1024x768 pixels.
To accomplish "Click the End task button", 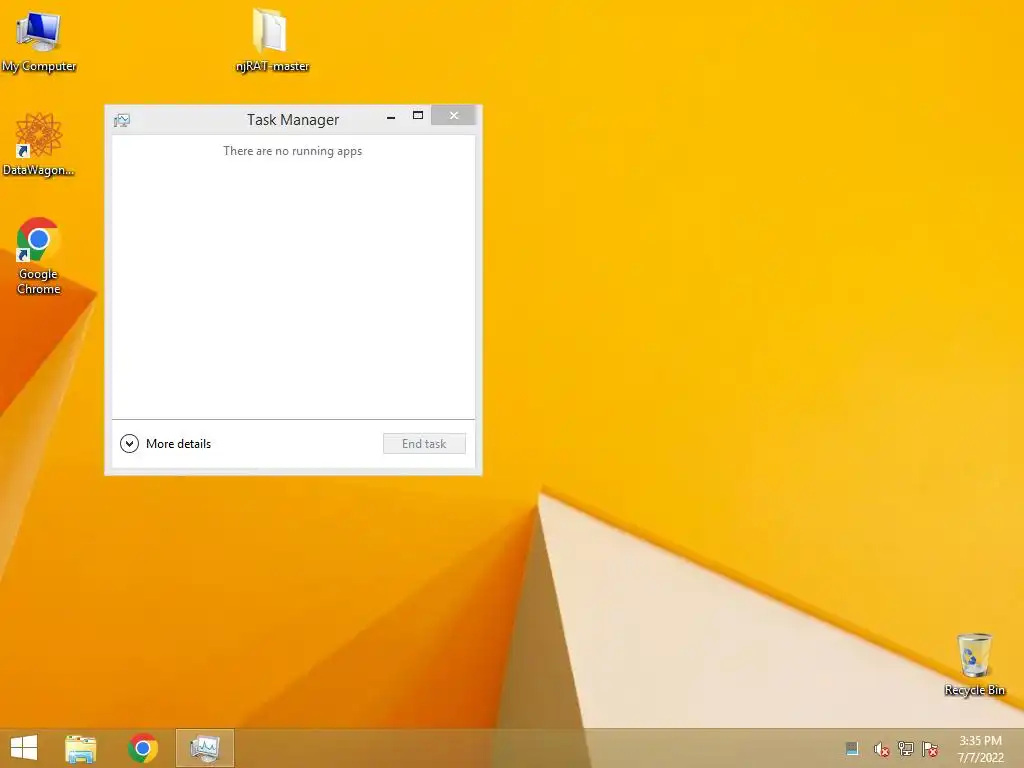I will [424, 443].
